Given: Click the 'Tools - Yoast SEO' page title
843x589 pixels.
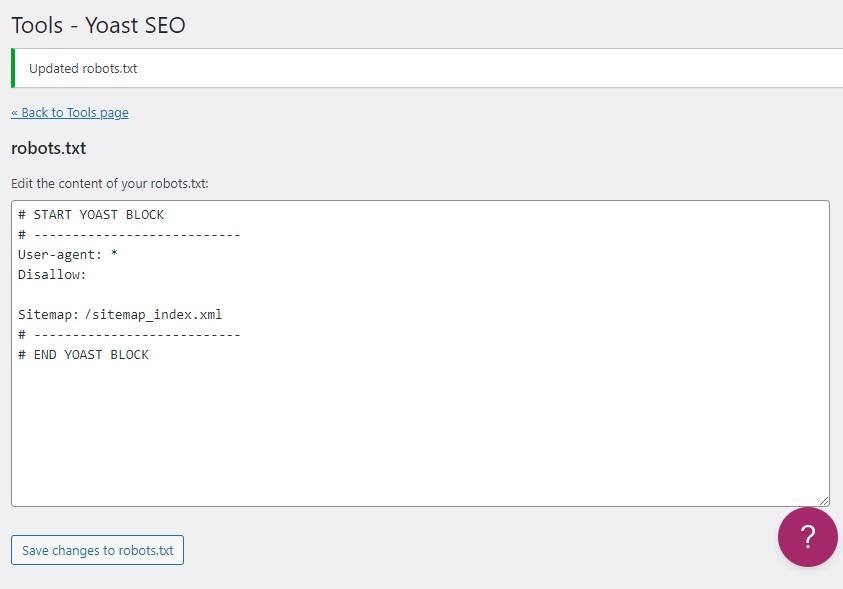Looking at the screenshot, I should tap(98, 25).
